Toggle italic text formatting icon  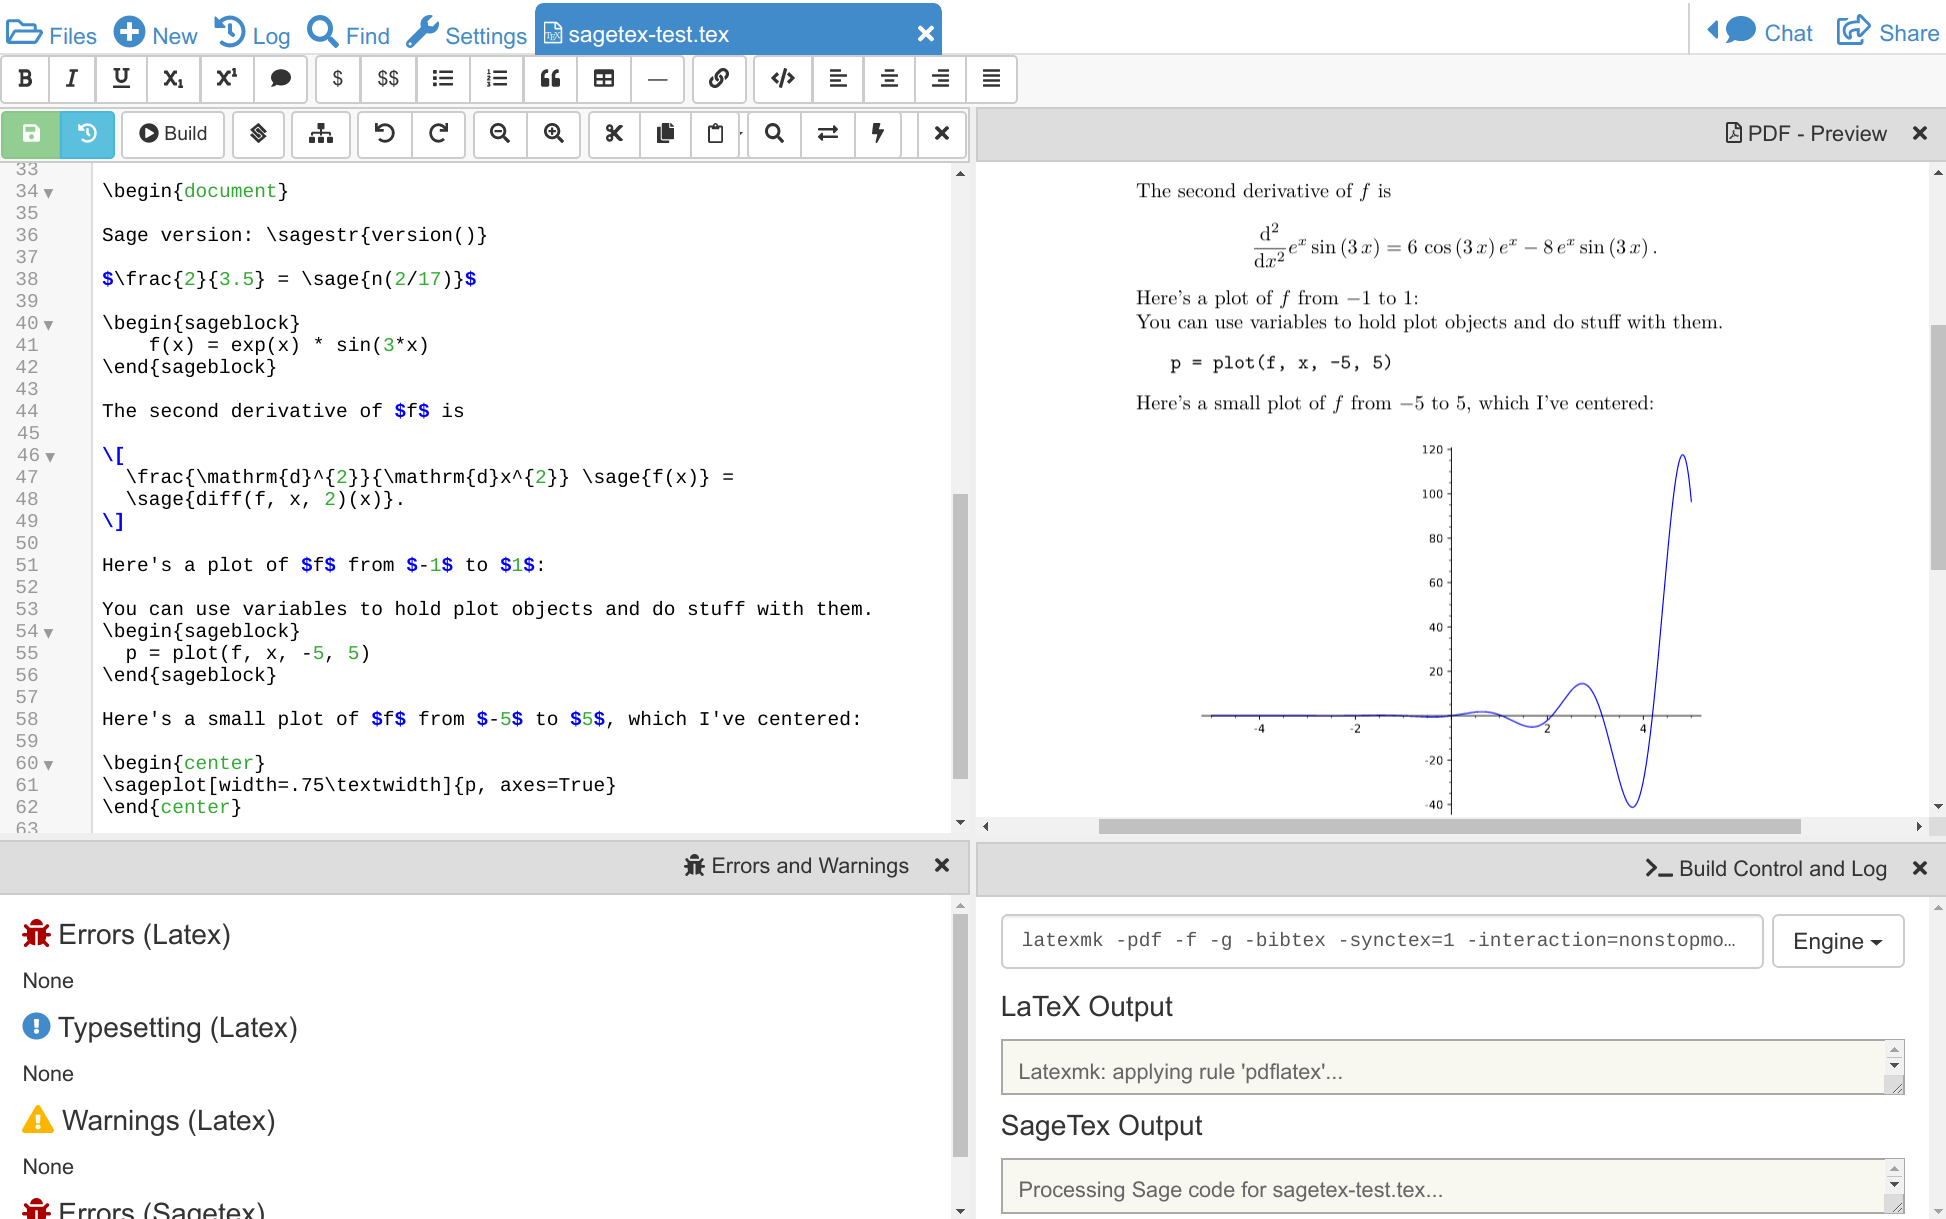tap(72, 79)
